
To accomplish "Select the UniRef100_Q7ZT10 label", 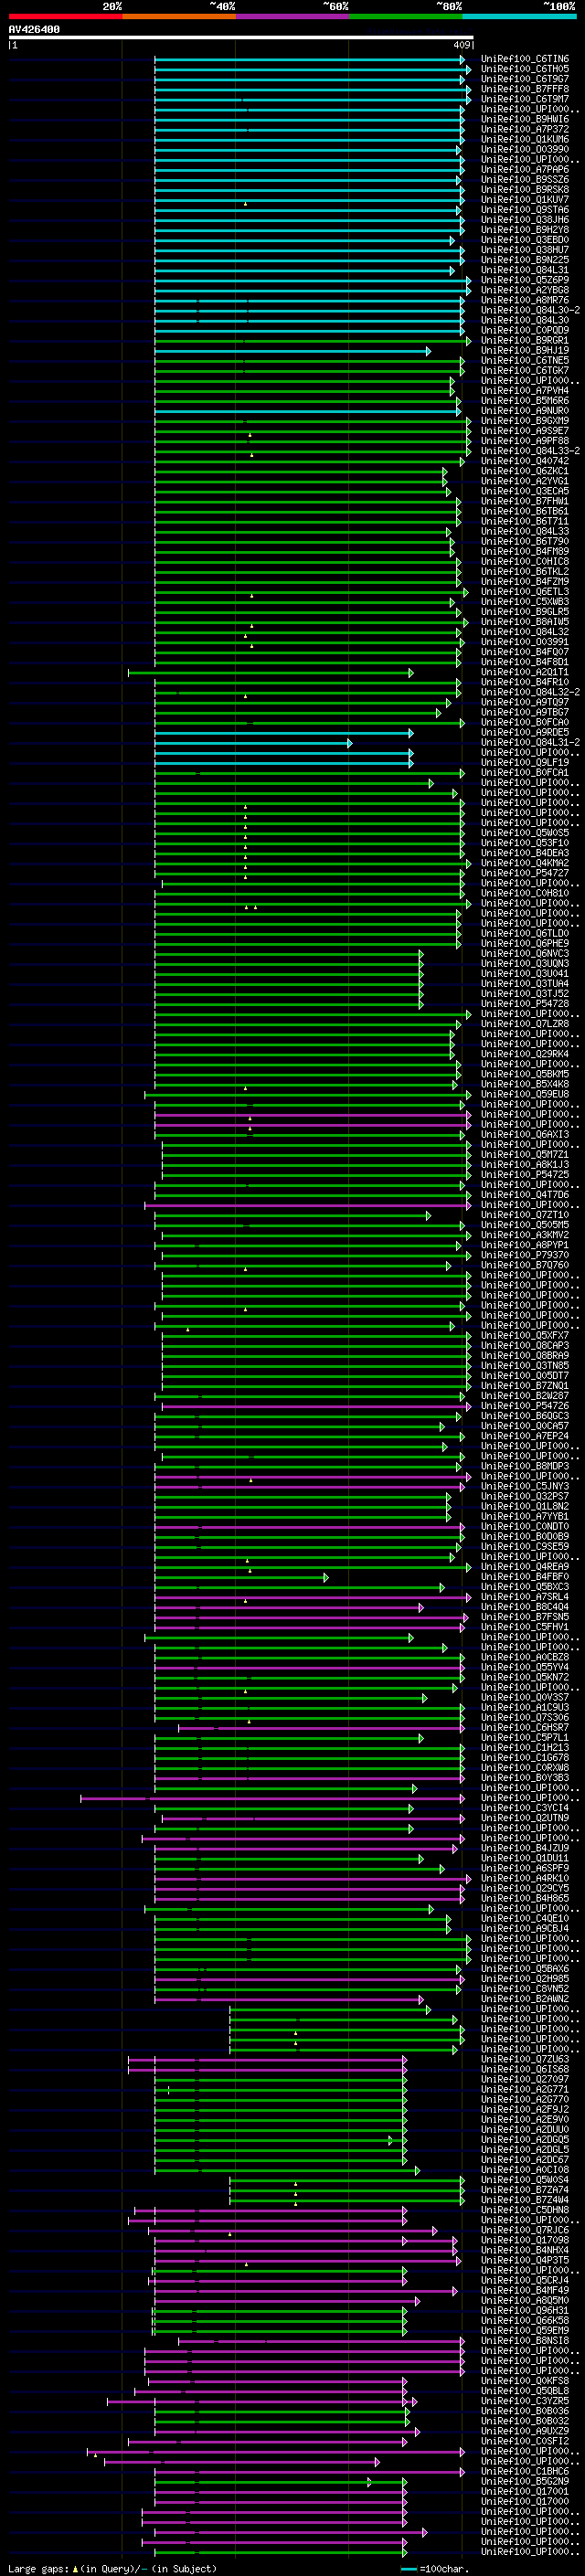I will coord(525,1215).
